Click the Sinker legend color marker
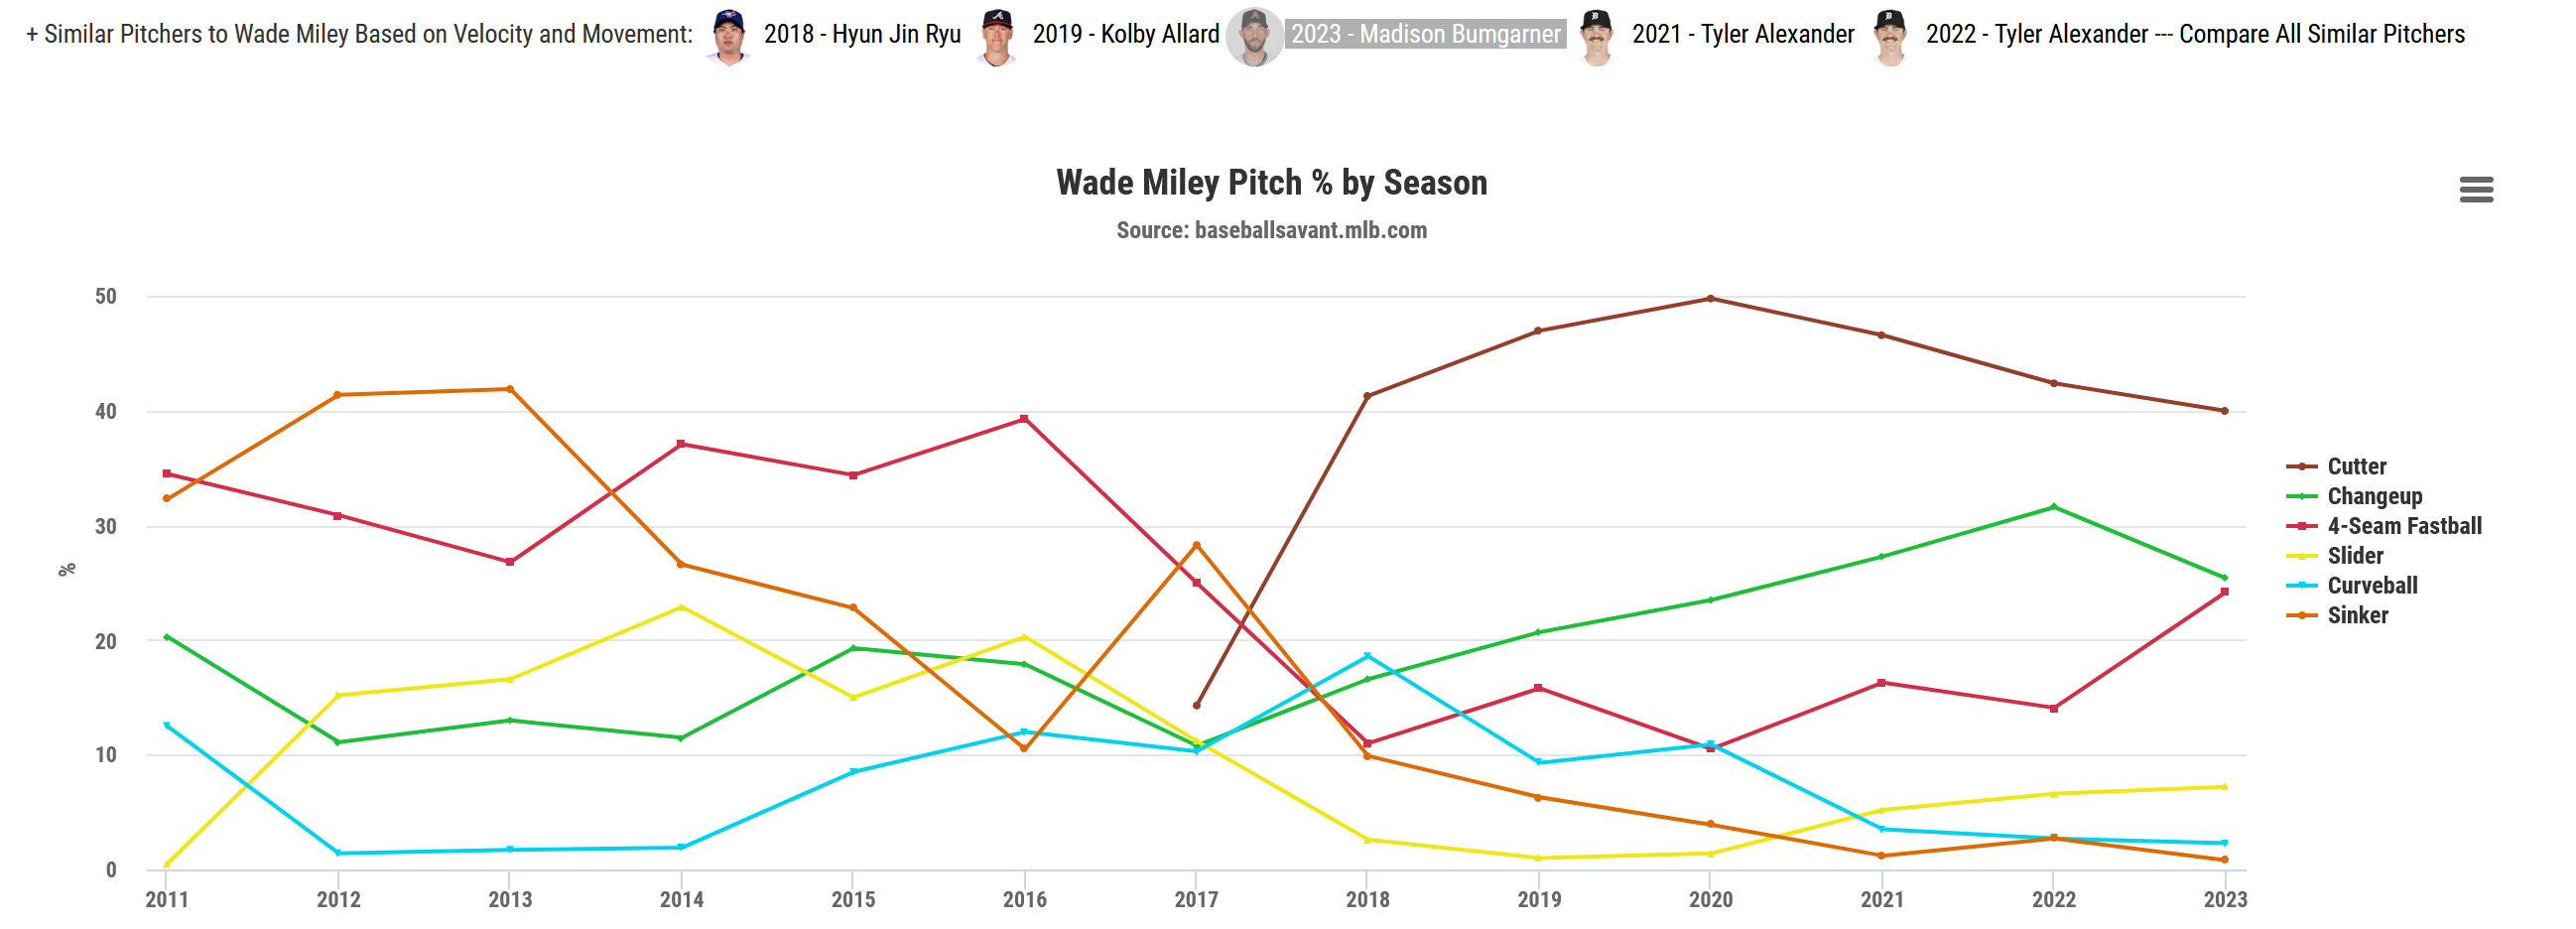This screenshot has width=2576, height=929. 2302,616
